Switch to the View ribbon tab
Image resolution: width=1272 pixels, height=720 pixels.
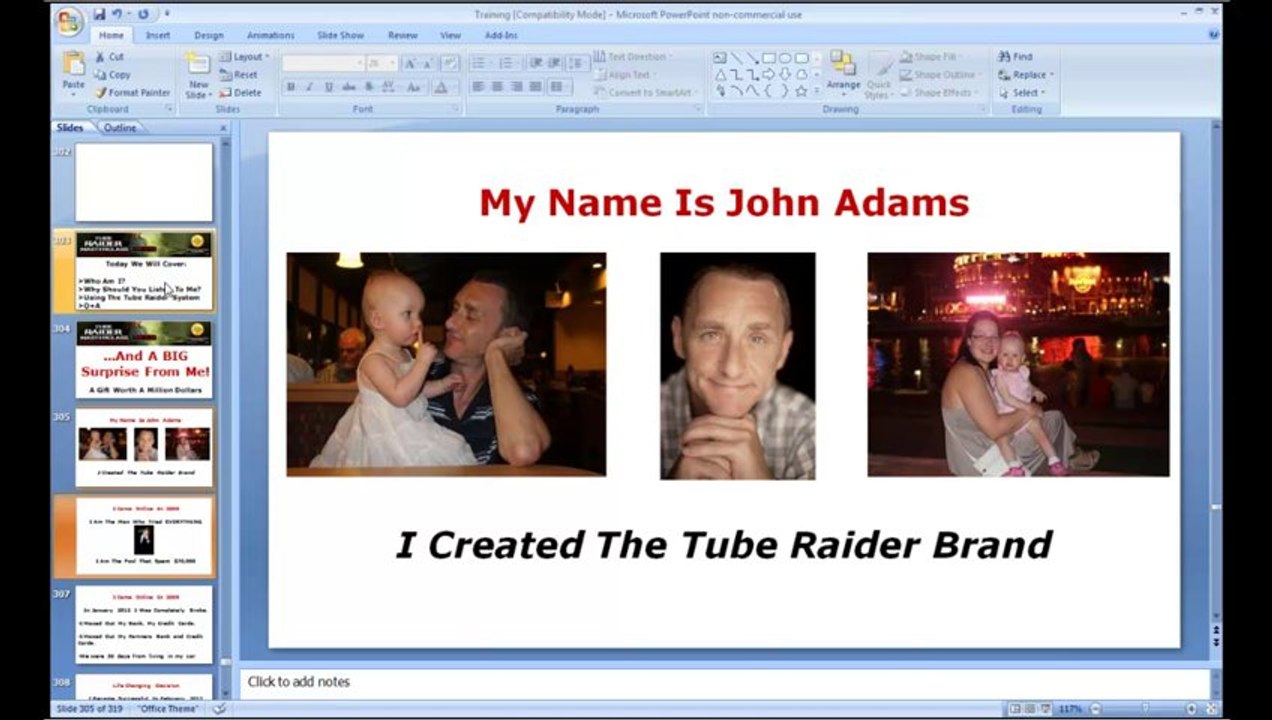tap(451, 35)
